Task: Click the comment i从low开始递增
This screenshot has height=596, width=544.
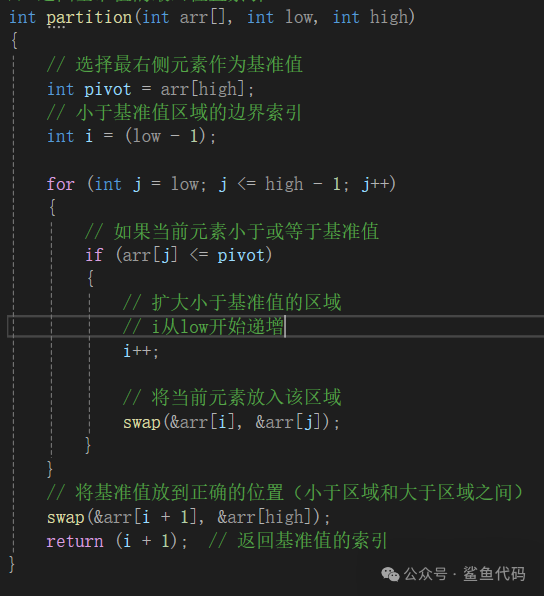Action: [x=203, y=327]
